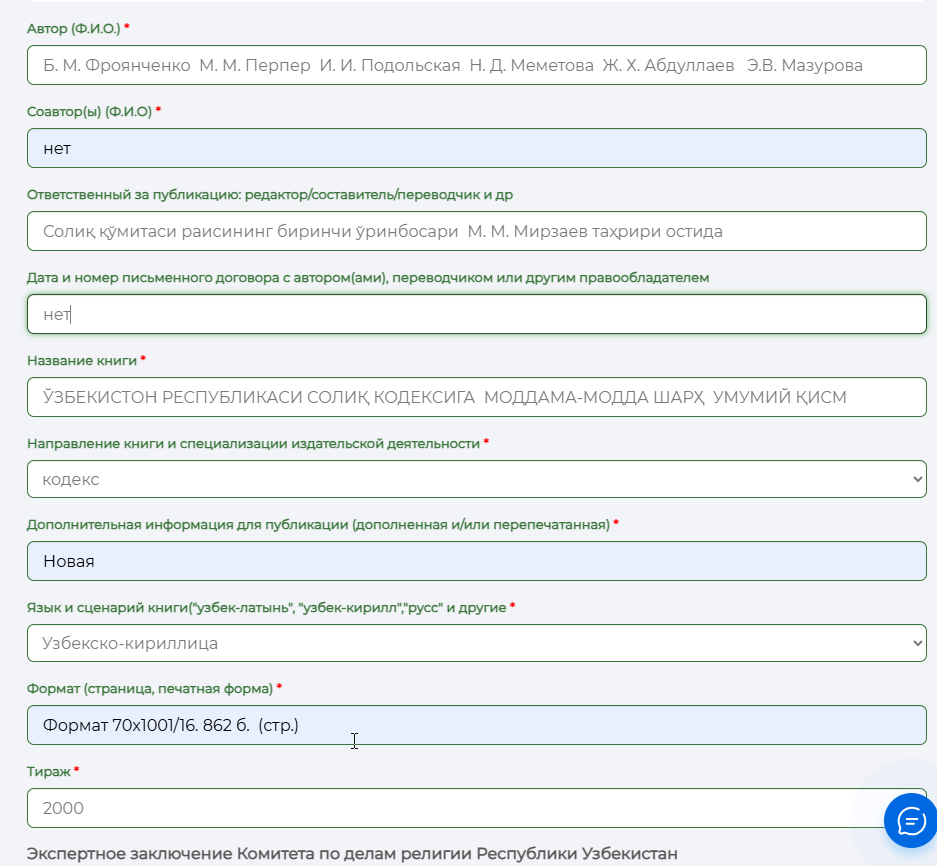Click the contract date and number field
The image size is (937, 866).
pos(476,314)
